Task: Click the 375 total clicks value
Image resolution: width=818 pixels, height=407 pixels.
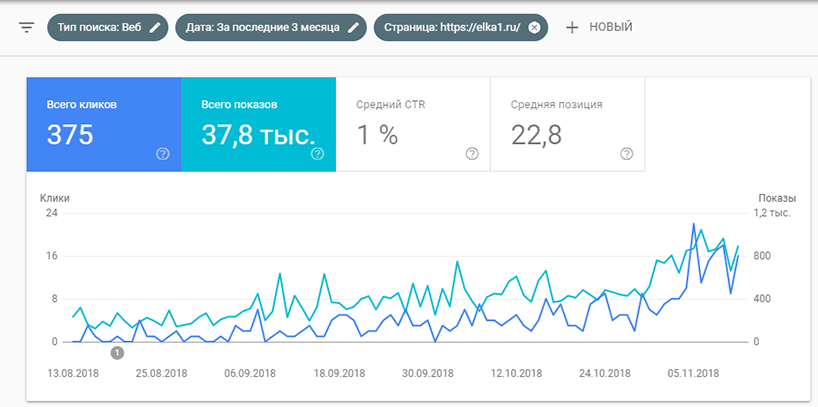Action: [x=70, y=135]
